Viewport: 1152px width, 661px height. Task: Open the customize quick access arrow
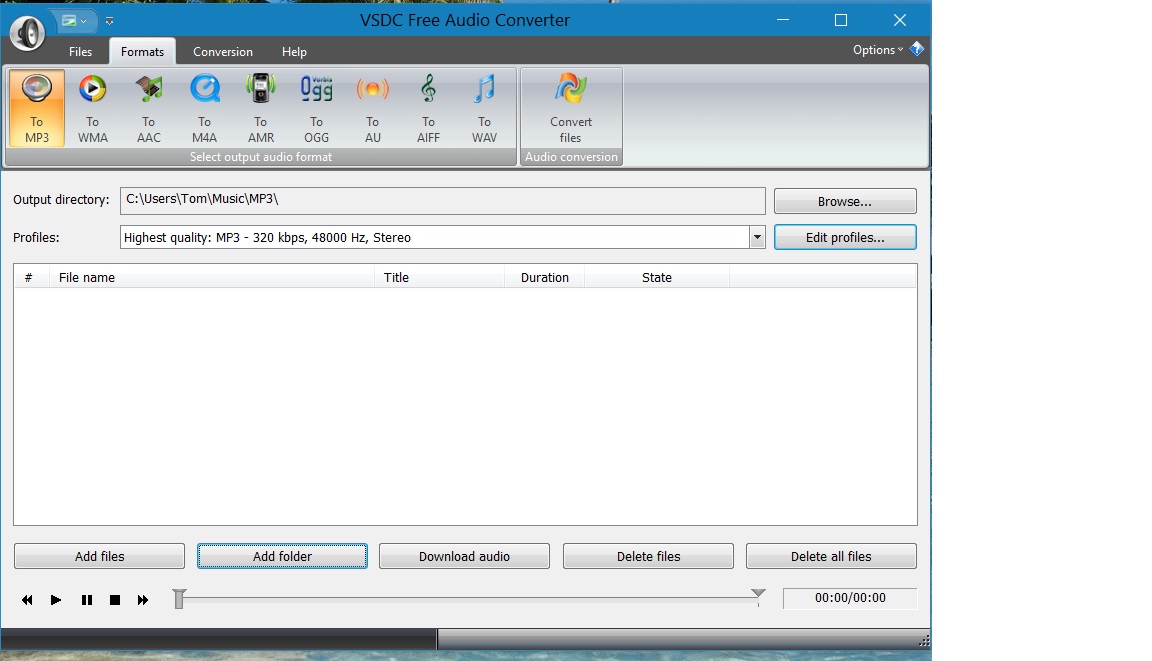(109, 21)
